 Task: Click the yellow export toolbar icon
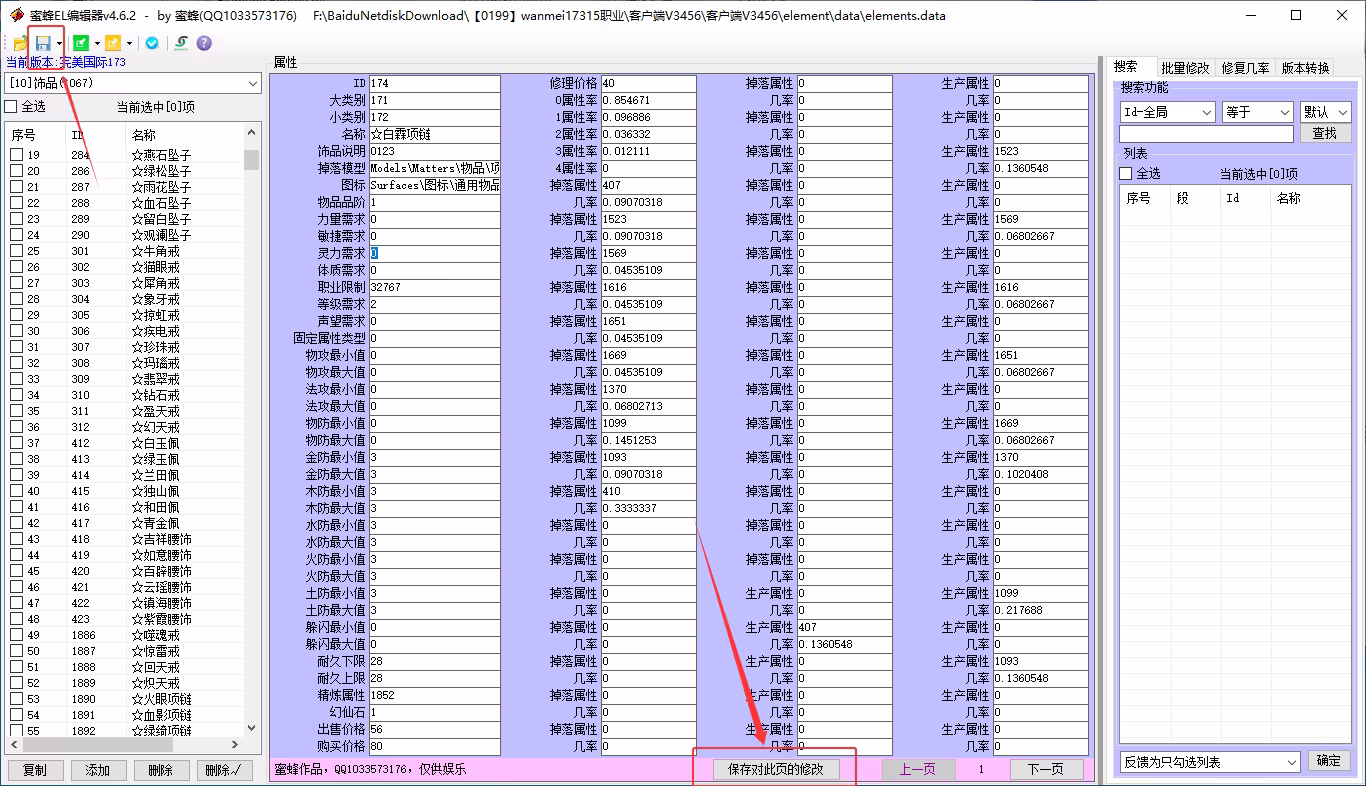tap(113, 43)
